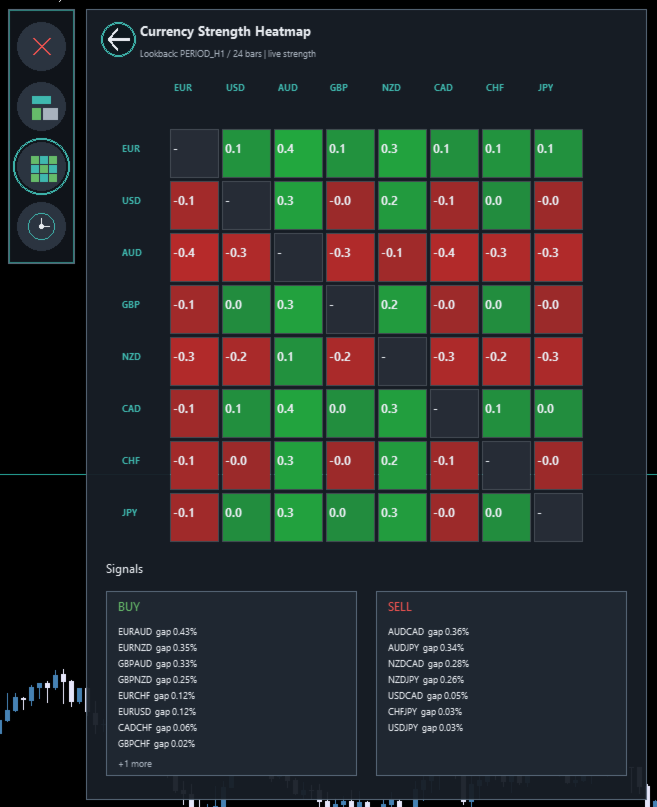Click the NZD vs AUD 0.1 cell
Image resolution: width=657 pixels, height=807 pixels.
[x=298, y=361]
